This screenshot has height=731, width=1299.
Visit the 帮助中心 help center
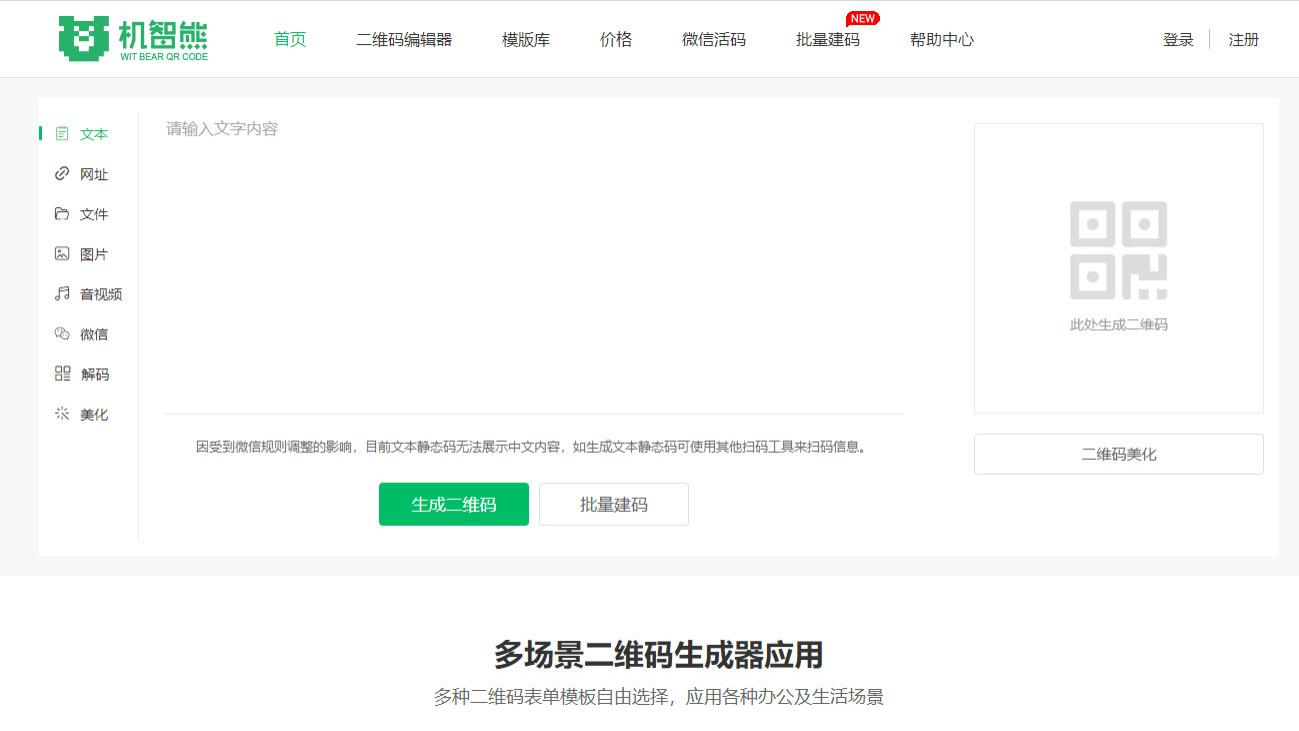(940, 40)
